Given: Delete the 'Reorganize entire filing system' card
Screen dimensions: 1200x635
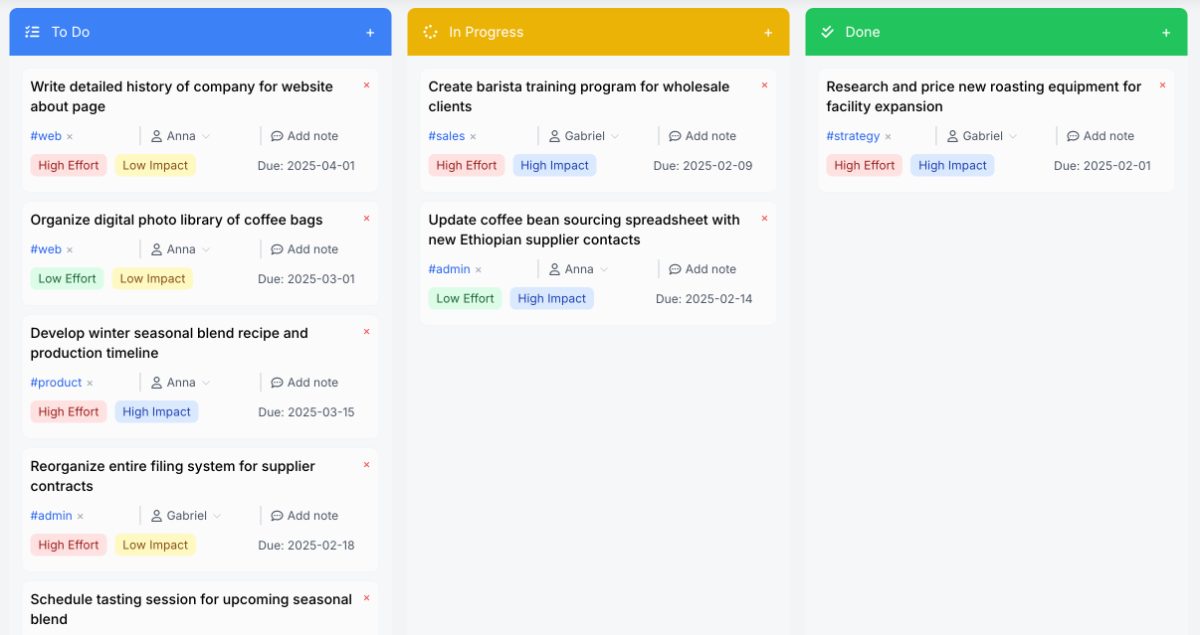Looking at the screenshot, I should point(367,465).
